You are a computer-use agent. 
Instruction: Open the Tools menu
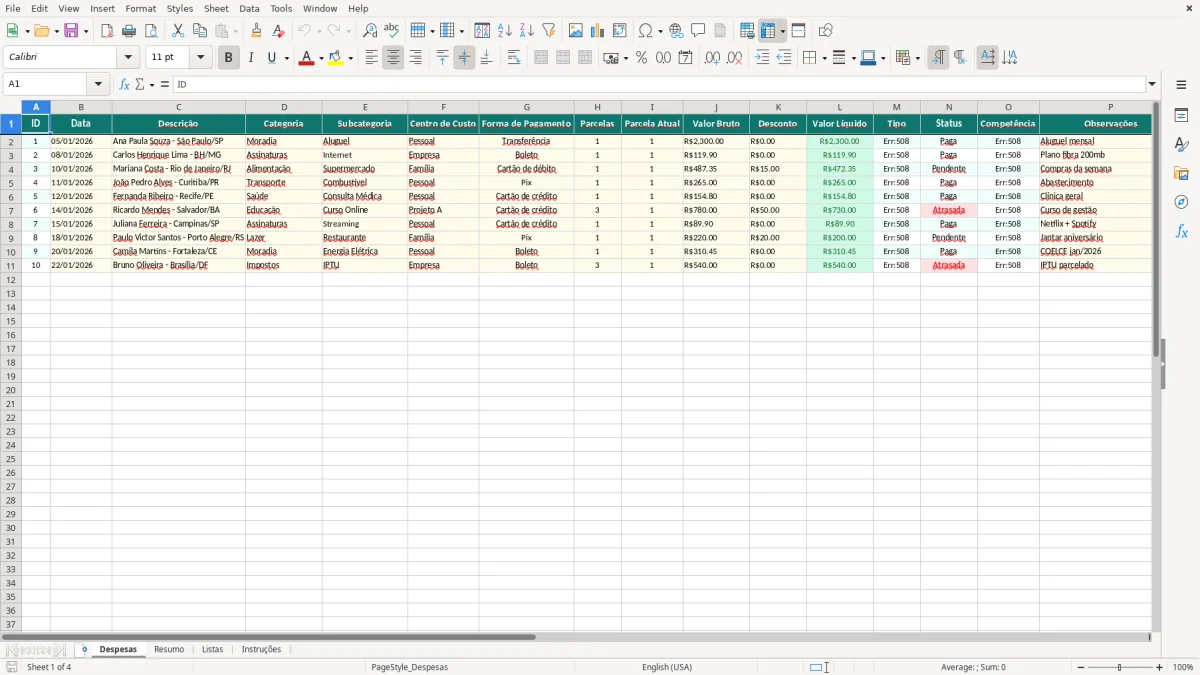281,8
